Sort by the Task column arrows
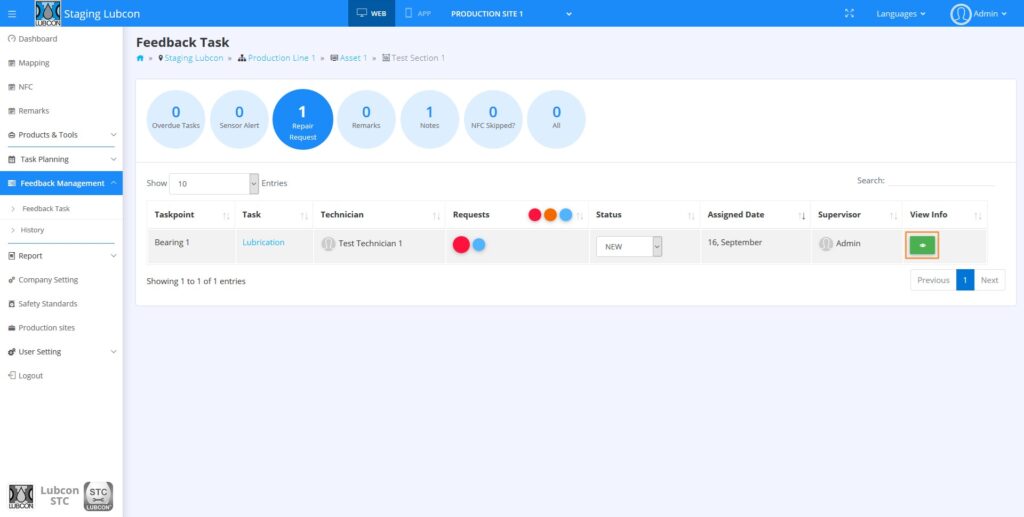Image resolution: width=1024 pixels, height=517 pixels. click(x=304, y=215)
